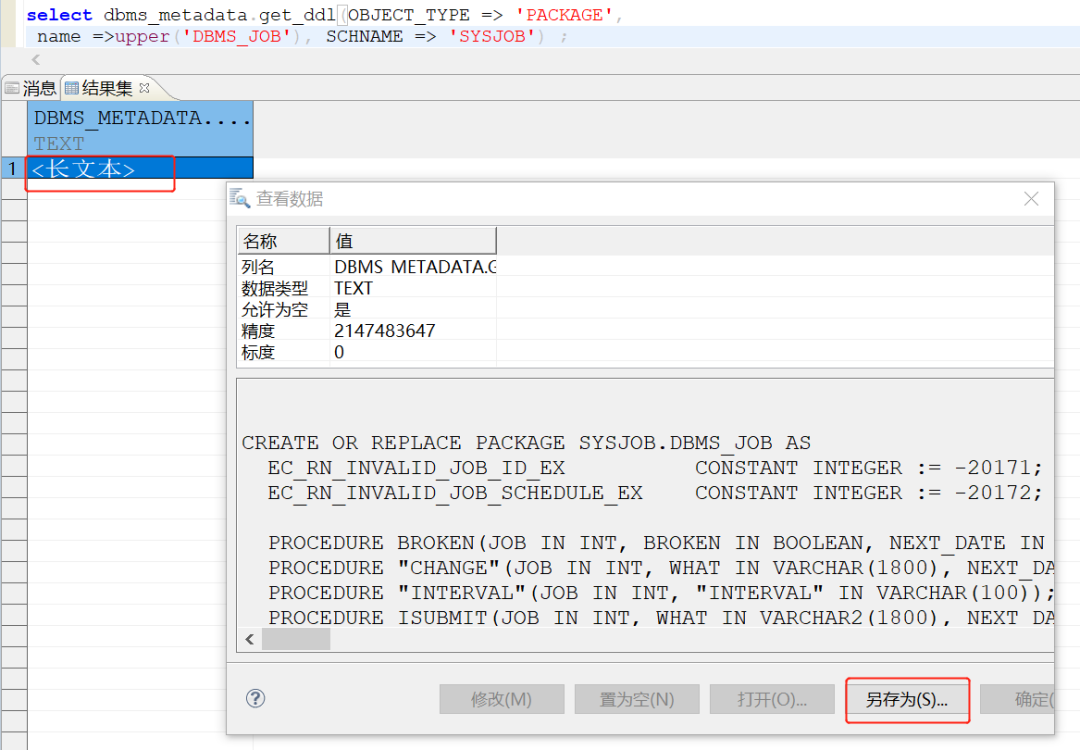The width and height of the screenshot is (1080, 750).
Task: Click the 另存为(S)... button
Action: pos(907,700)
